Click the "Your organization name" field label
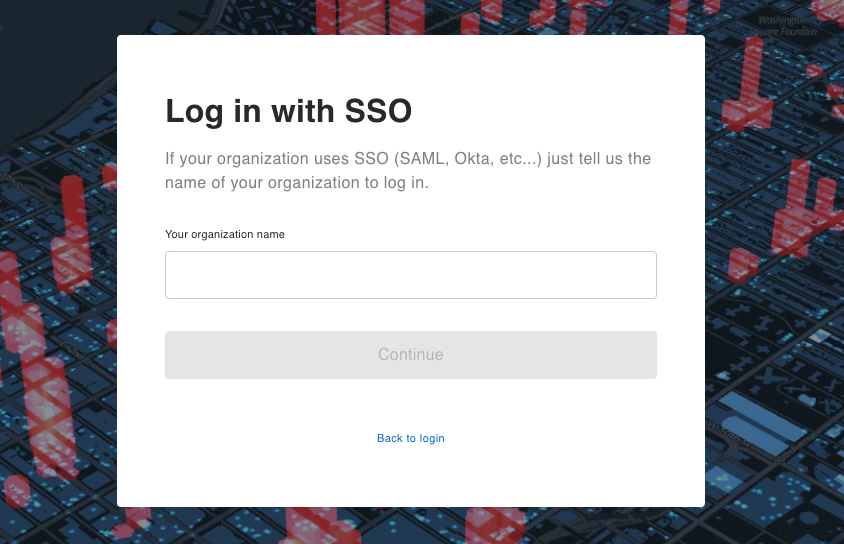 tap(224, 234)
